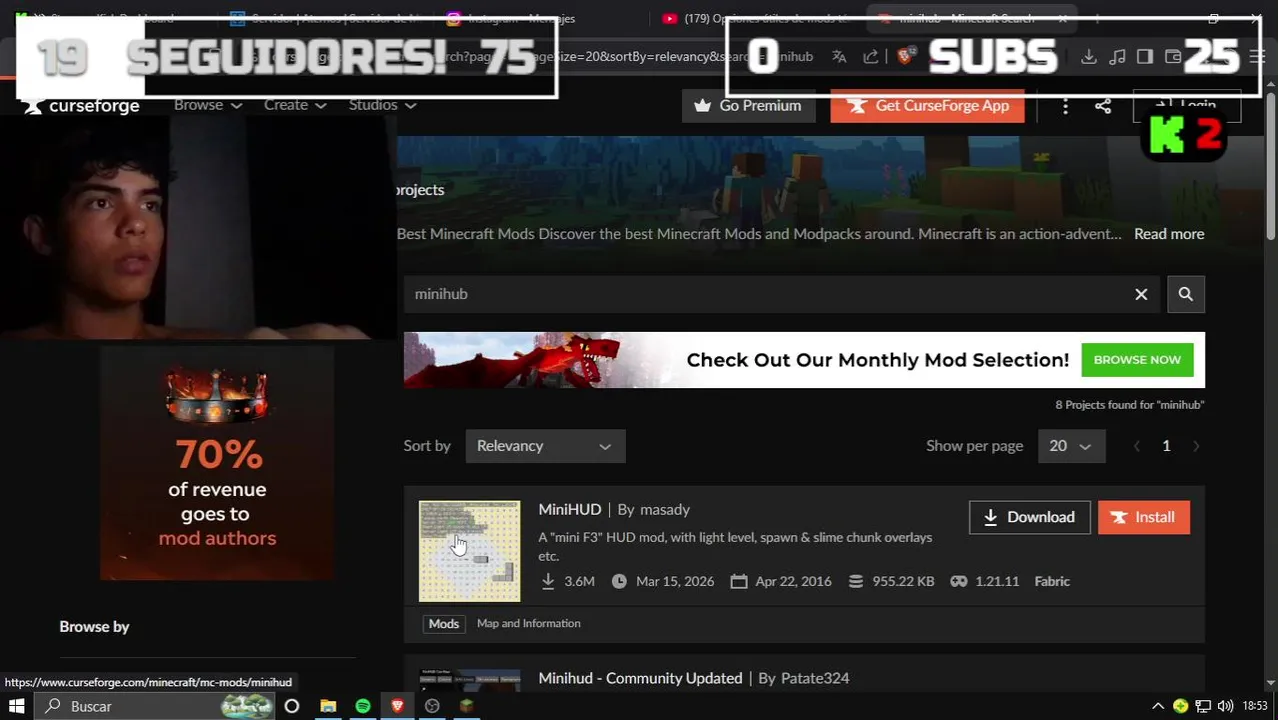Clear the search with X icon
1278x720 pixels.
coord(1141,294)
